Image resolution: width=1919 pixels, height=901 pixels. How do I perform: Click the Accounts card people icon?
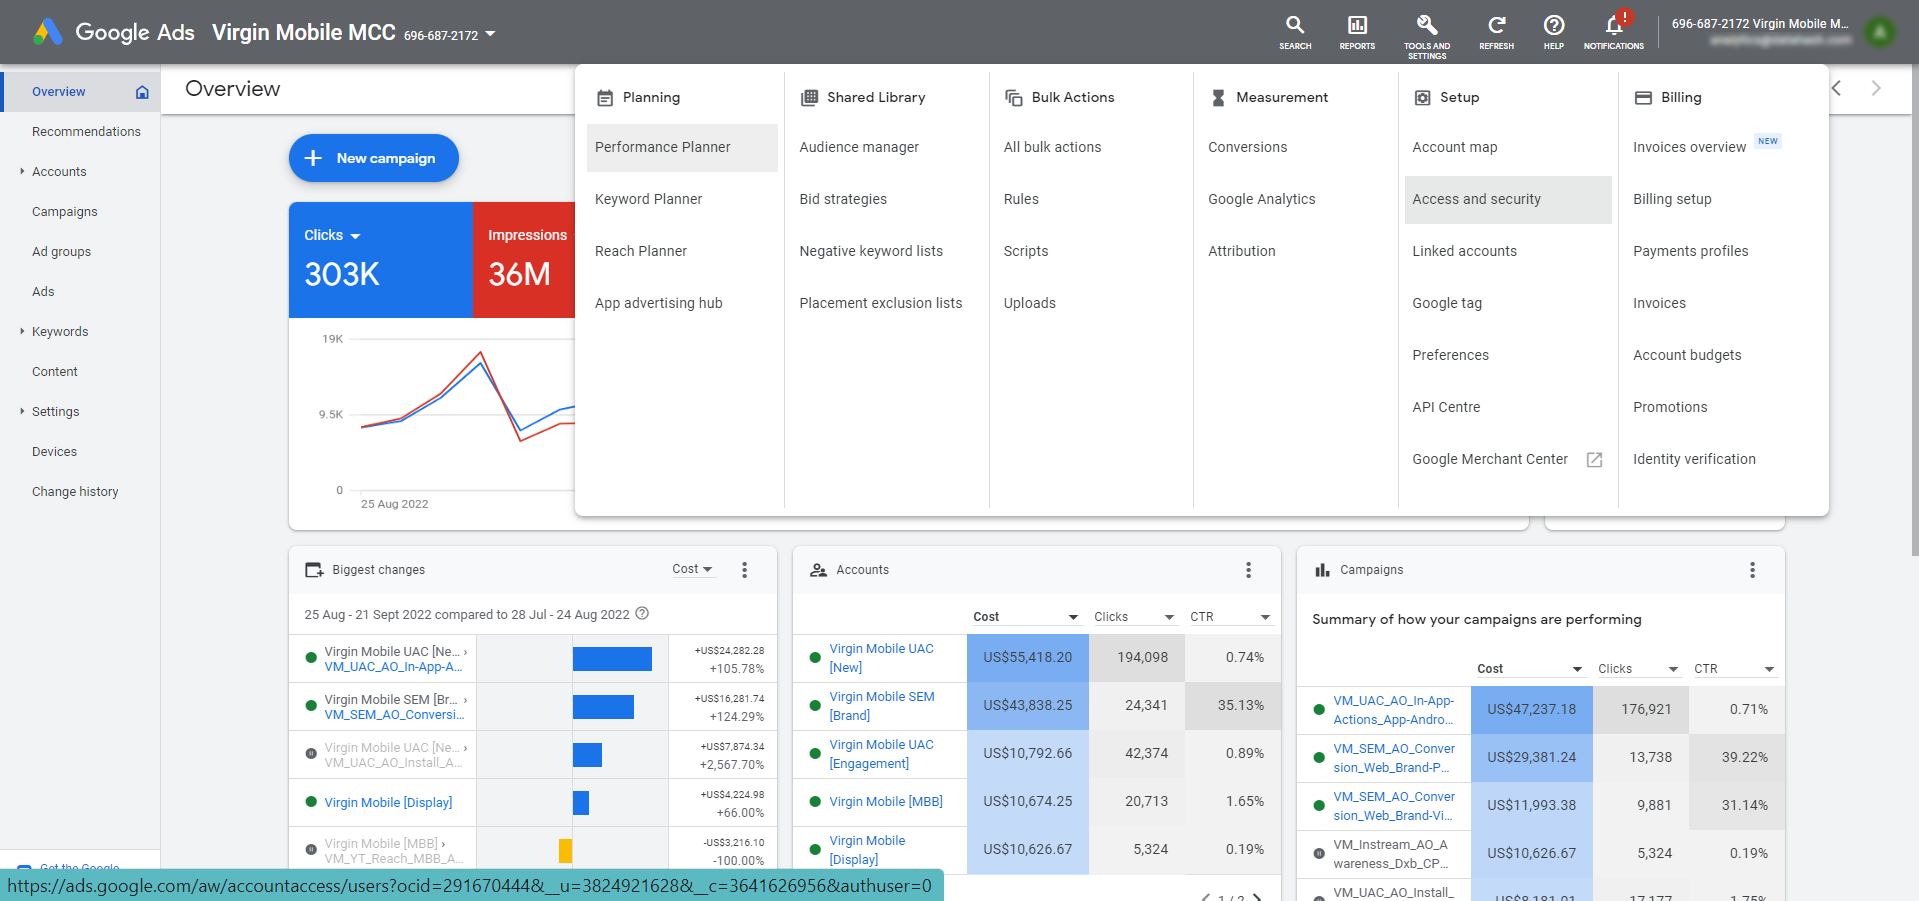(818, 570)
